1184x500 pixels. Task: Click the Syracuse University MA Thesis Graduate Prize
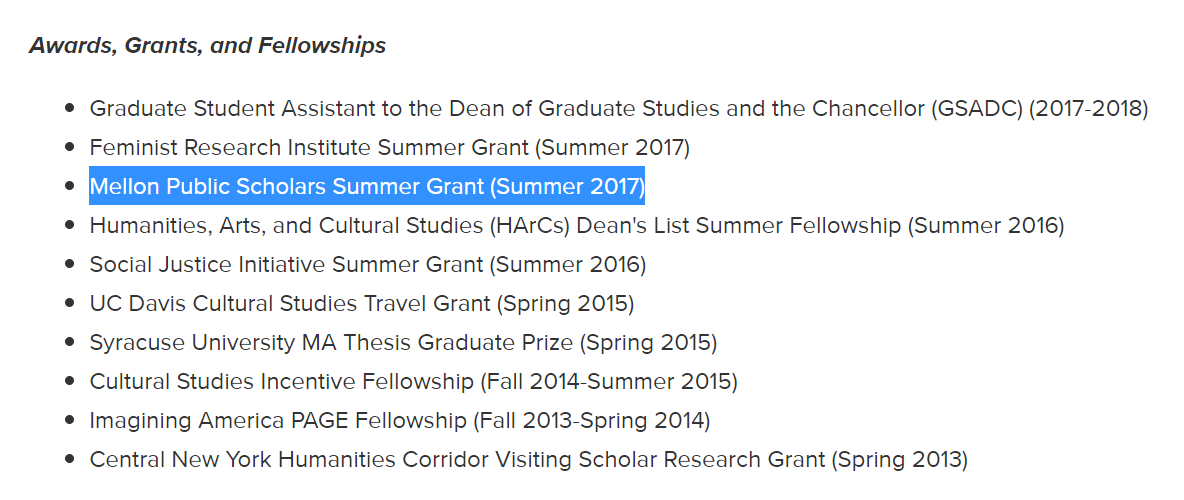pos(403,343)
